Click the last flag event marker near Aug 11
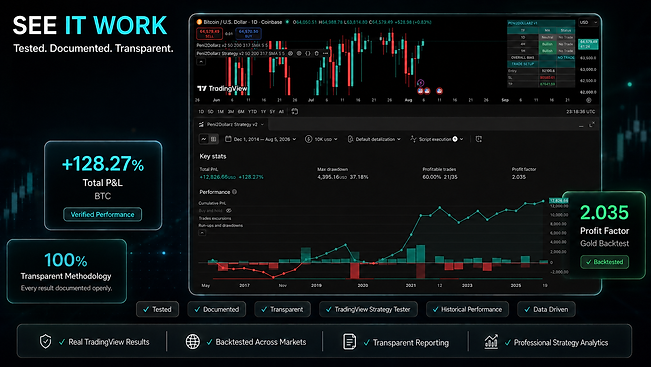This screenshot has width=651, height=367. click(439, 91)
